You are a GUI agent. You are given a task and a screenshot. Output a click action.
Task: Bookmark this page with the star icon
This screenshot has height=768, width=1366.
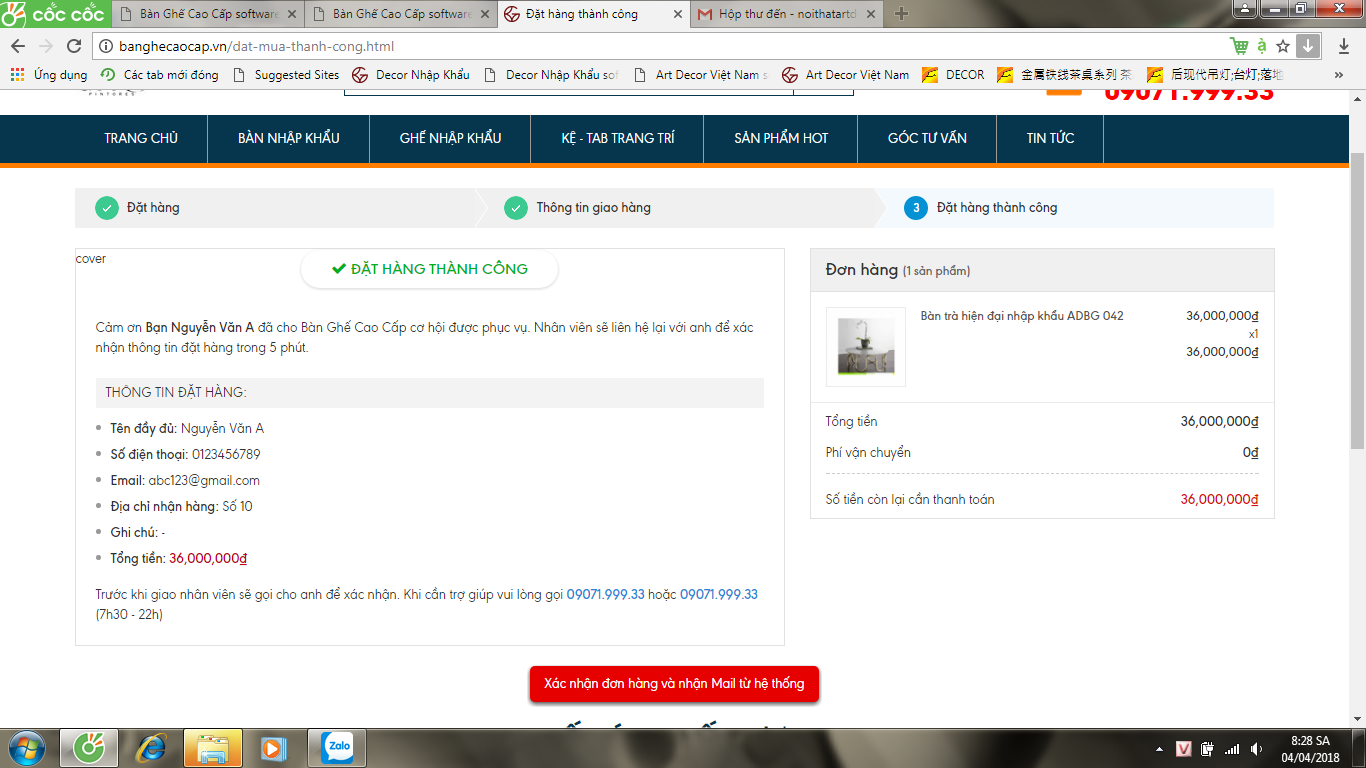point(1283,46)
